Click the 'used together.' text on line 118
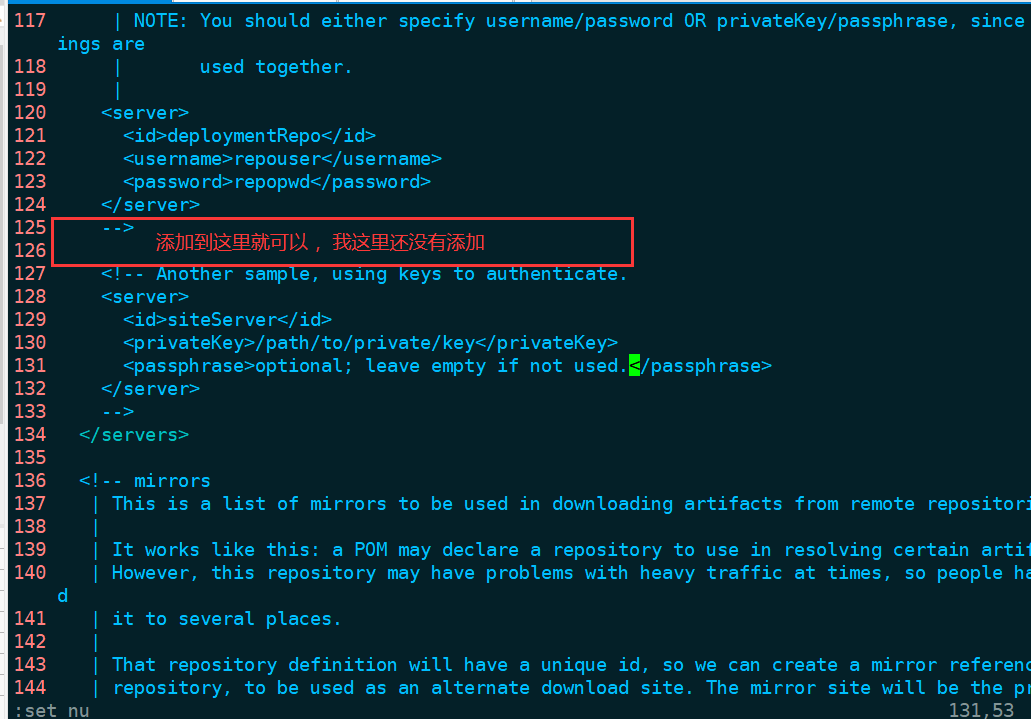This screenshot has width=1031, height=719. (276, 67)
